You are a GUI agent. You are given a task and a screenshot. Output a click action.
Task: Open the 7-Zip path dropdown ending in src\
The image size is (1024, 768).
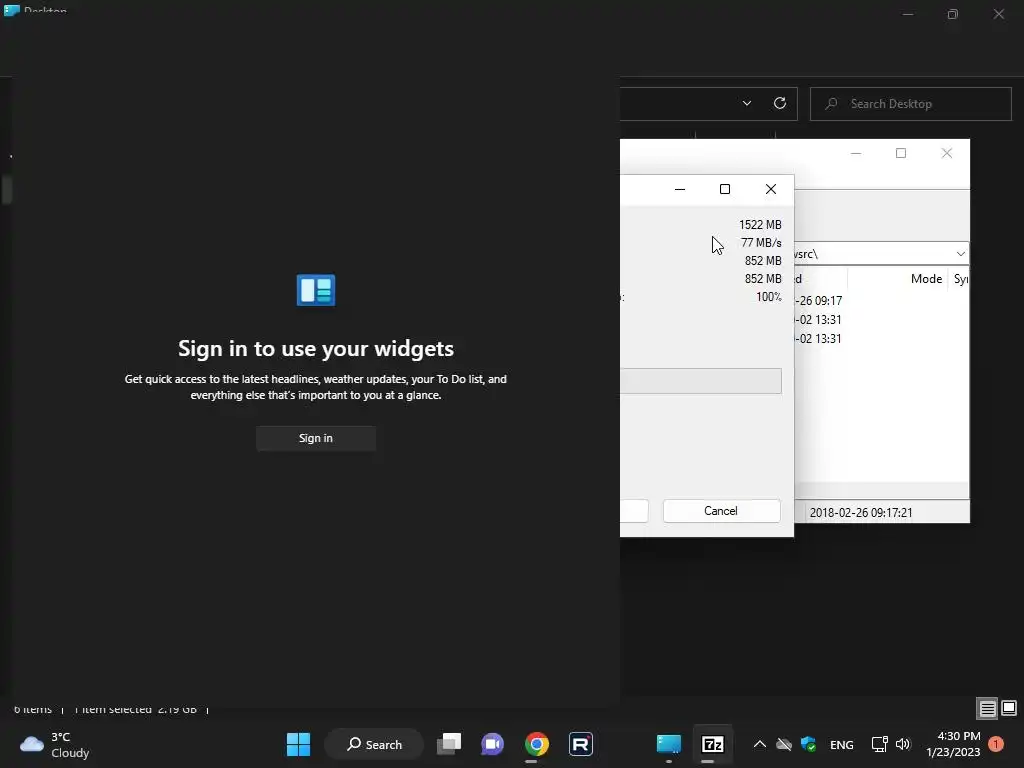pos(961,253)
